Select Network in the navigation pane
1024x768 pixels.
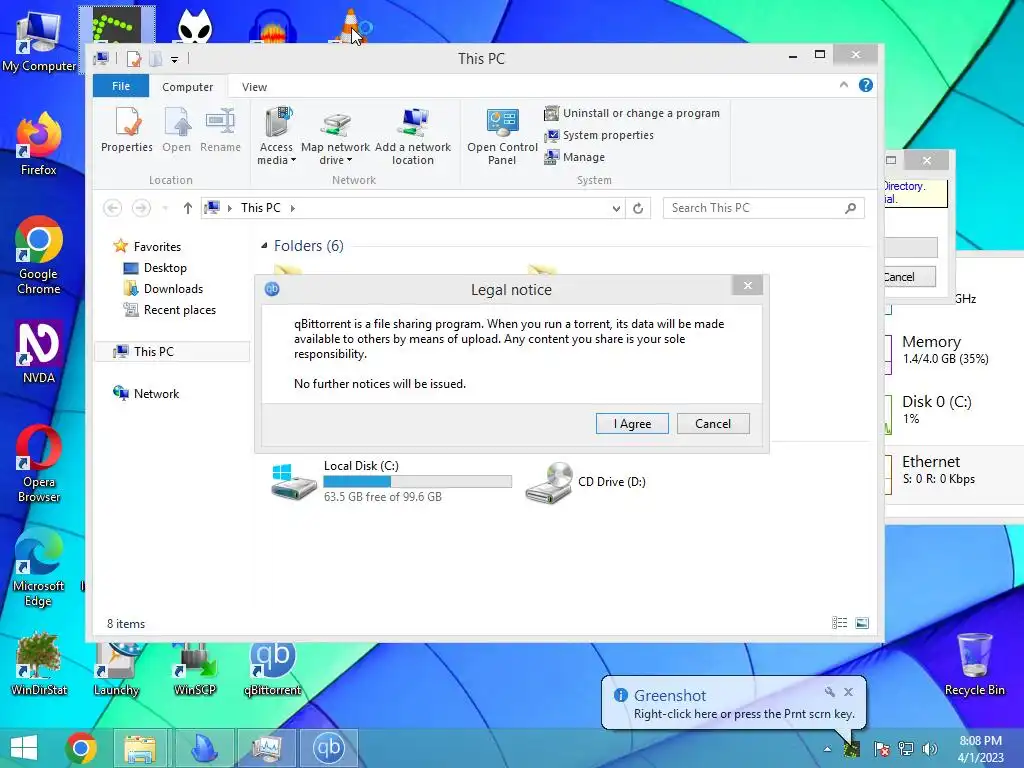(146, 393)
